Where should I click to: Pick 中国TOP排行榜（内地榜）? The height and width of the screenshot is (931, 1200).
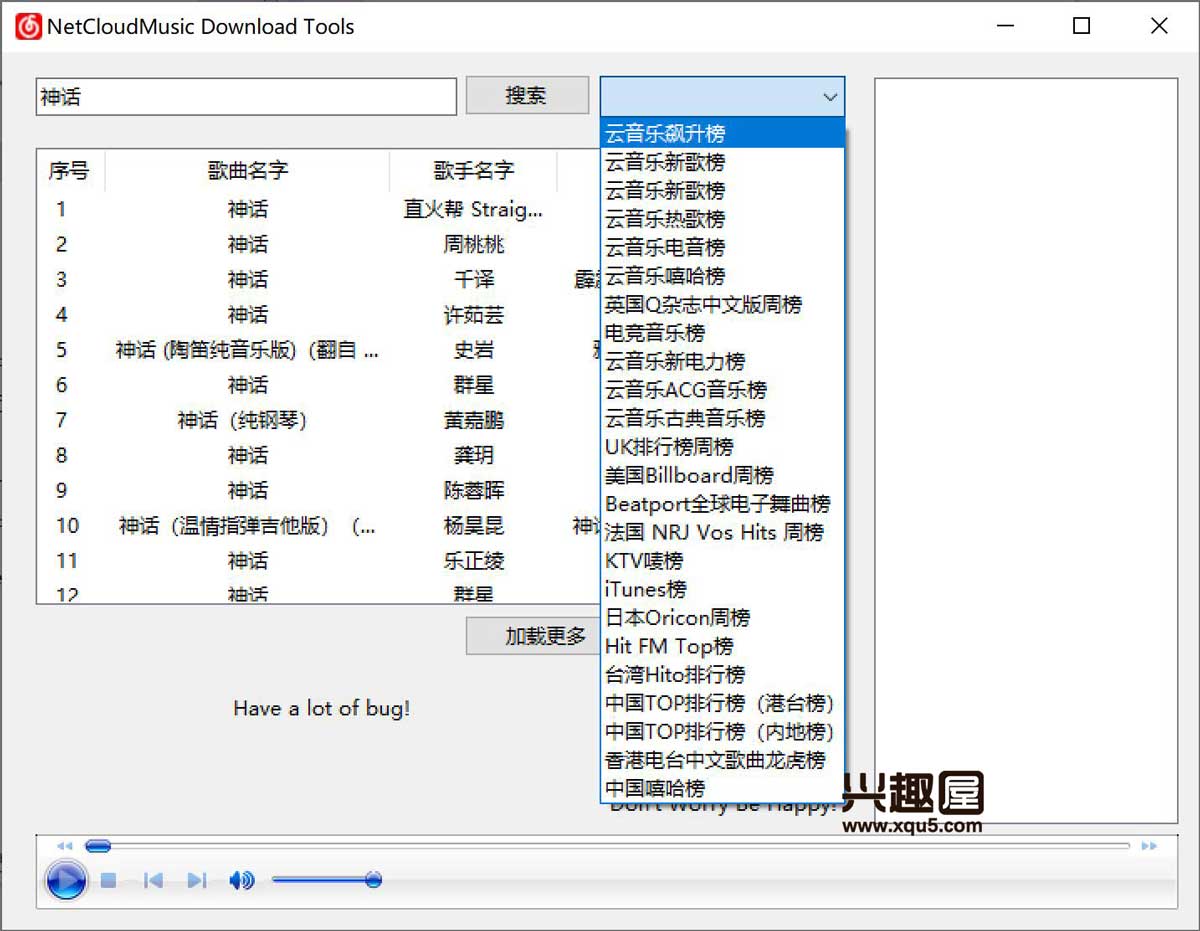pos(723,732)
